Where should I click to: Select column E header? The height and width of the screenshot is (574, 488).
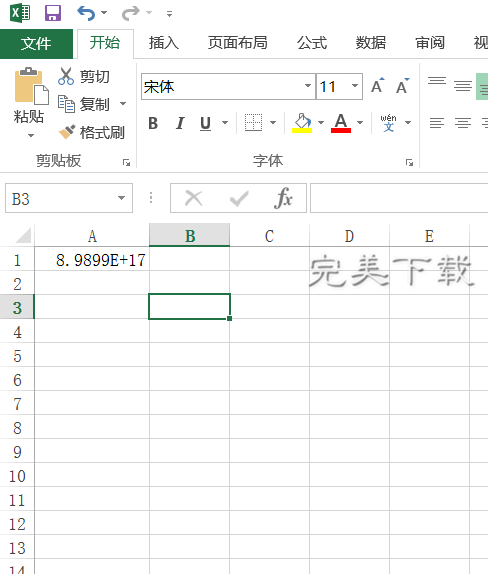pos(429,236)
